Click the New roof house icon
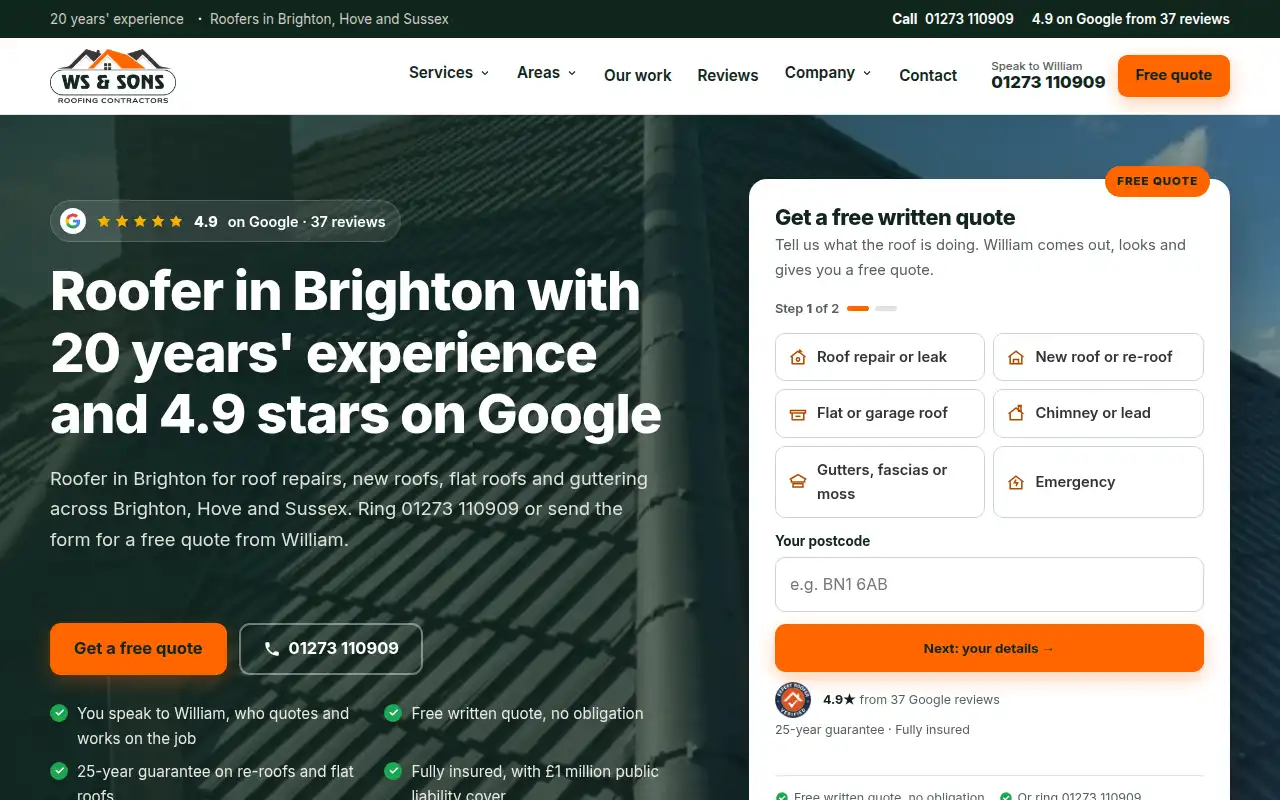 (1016, 357)
